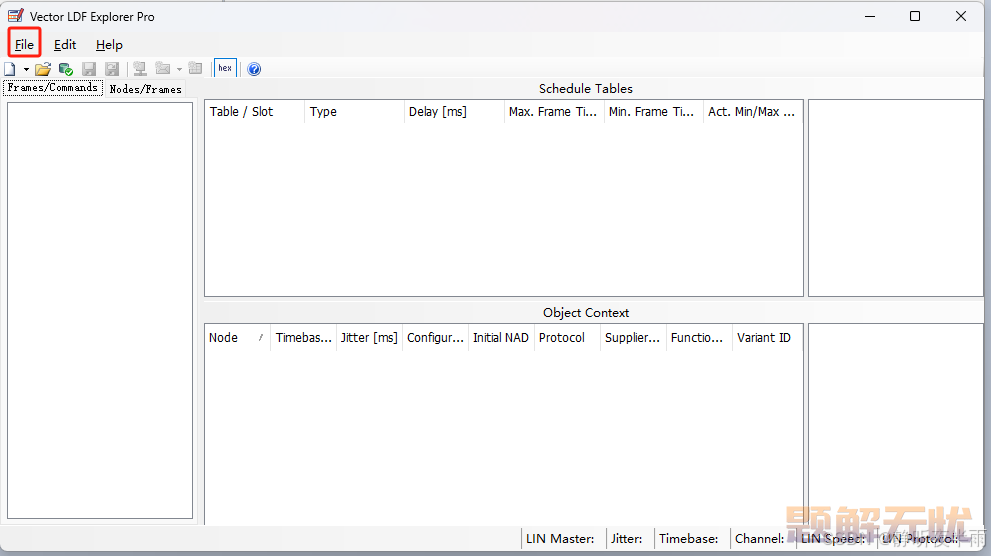
Task: Click the Protocol column header
Action: 567,338
